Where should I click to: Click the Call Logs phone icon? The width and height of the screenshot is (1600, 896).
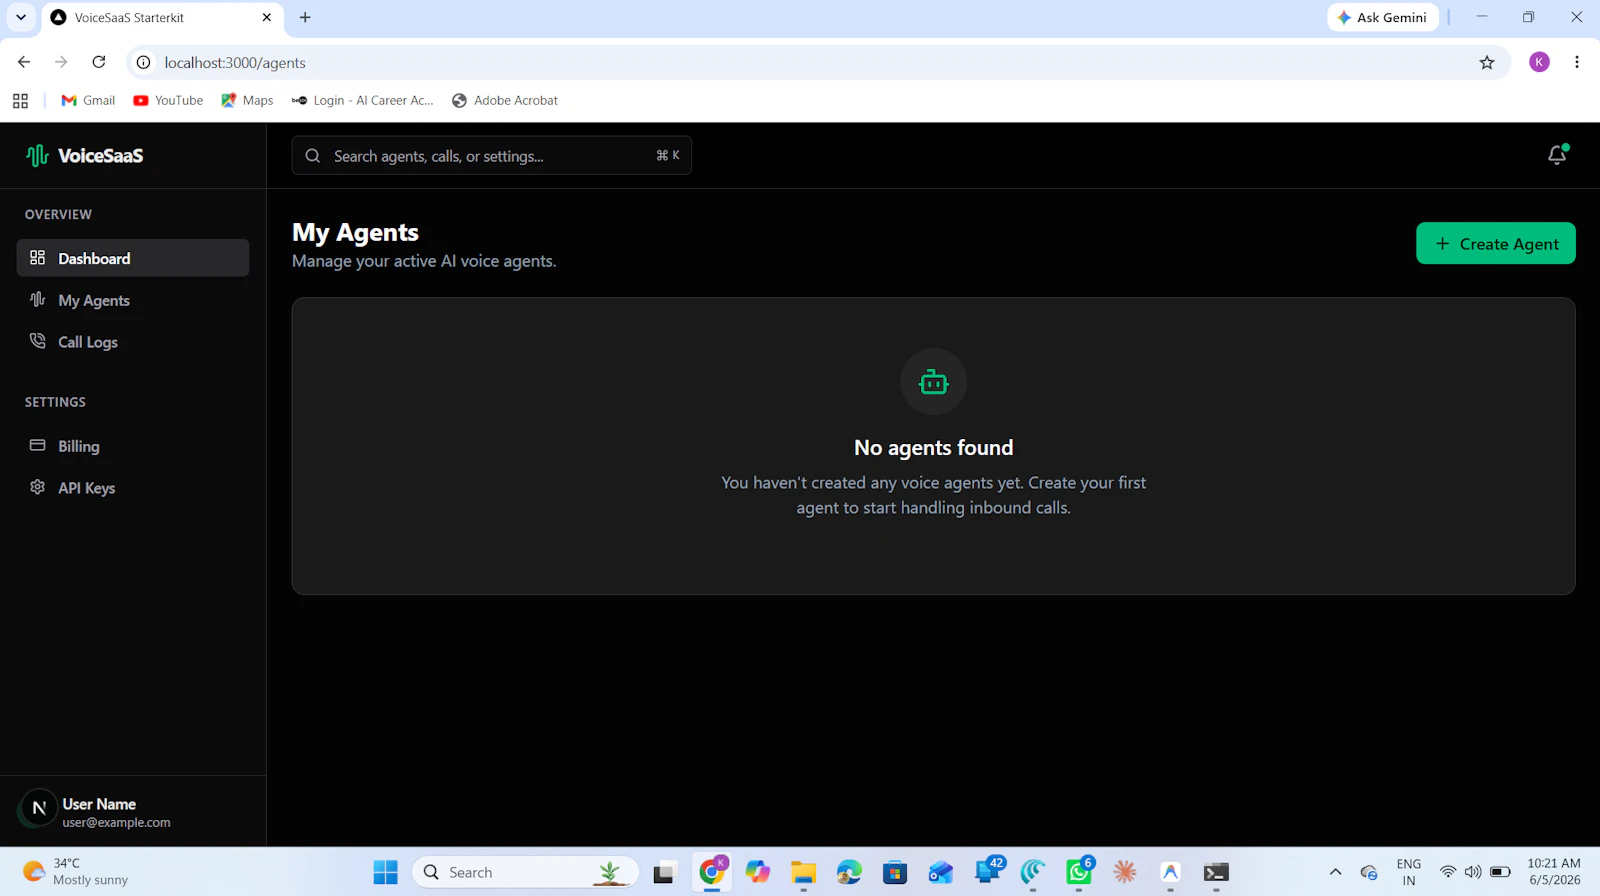tap(37, 341)
